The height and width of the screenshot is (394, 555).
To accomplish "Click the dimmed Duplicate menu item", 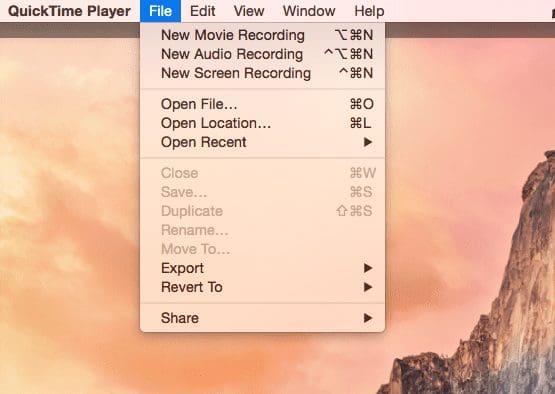I will click(x=263, y=211).
